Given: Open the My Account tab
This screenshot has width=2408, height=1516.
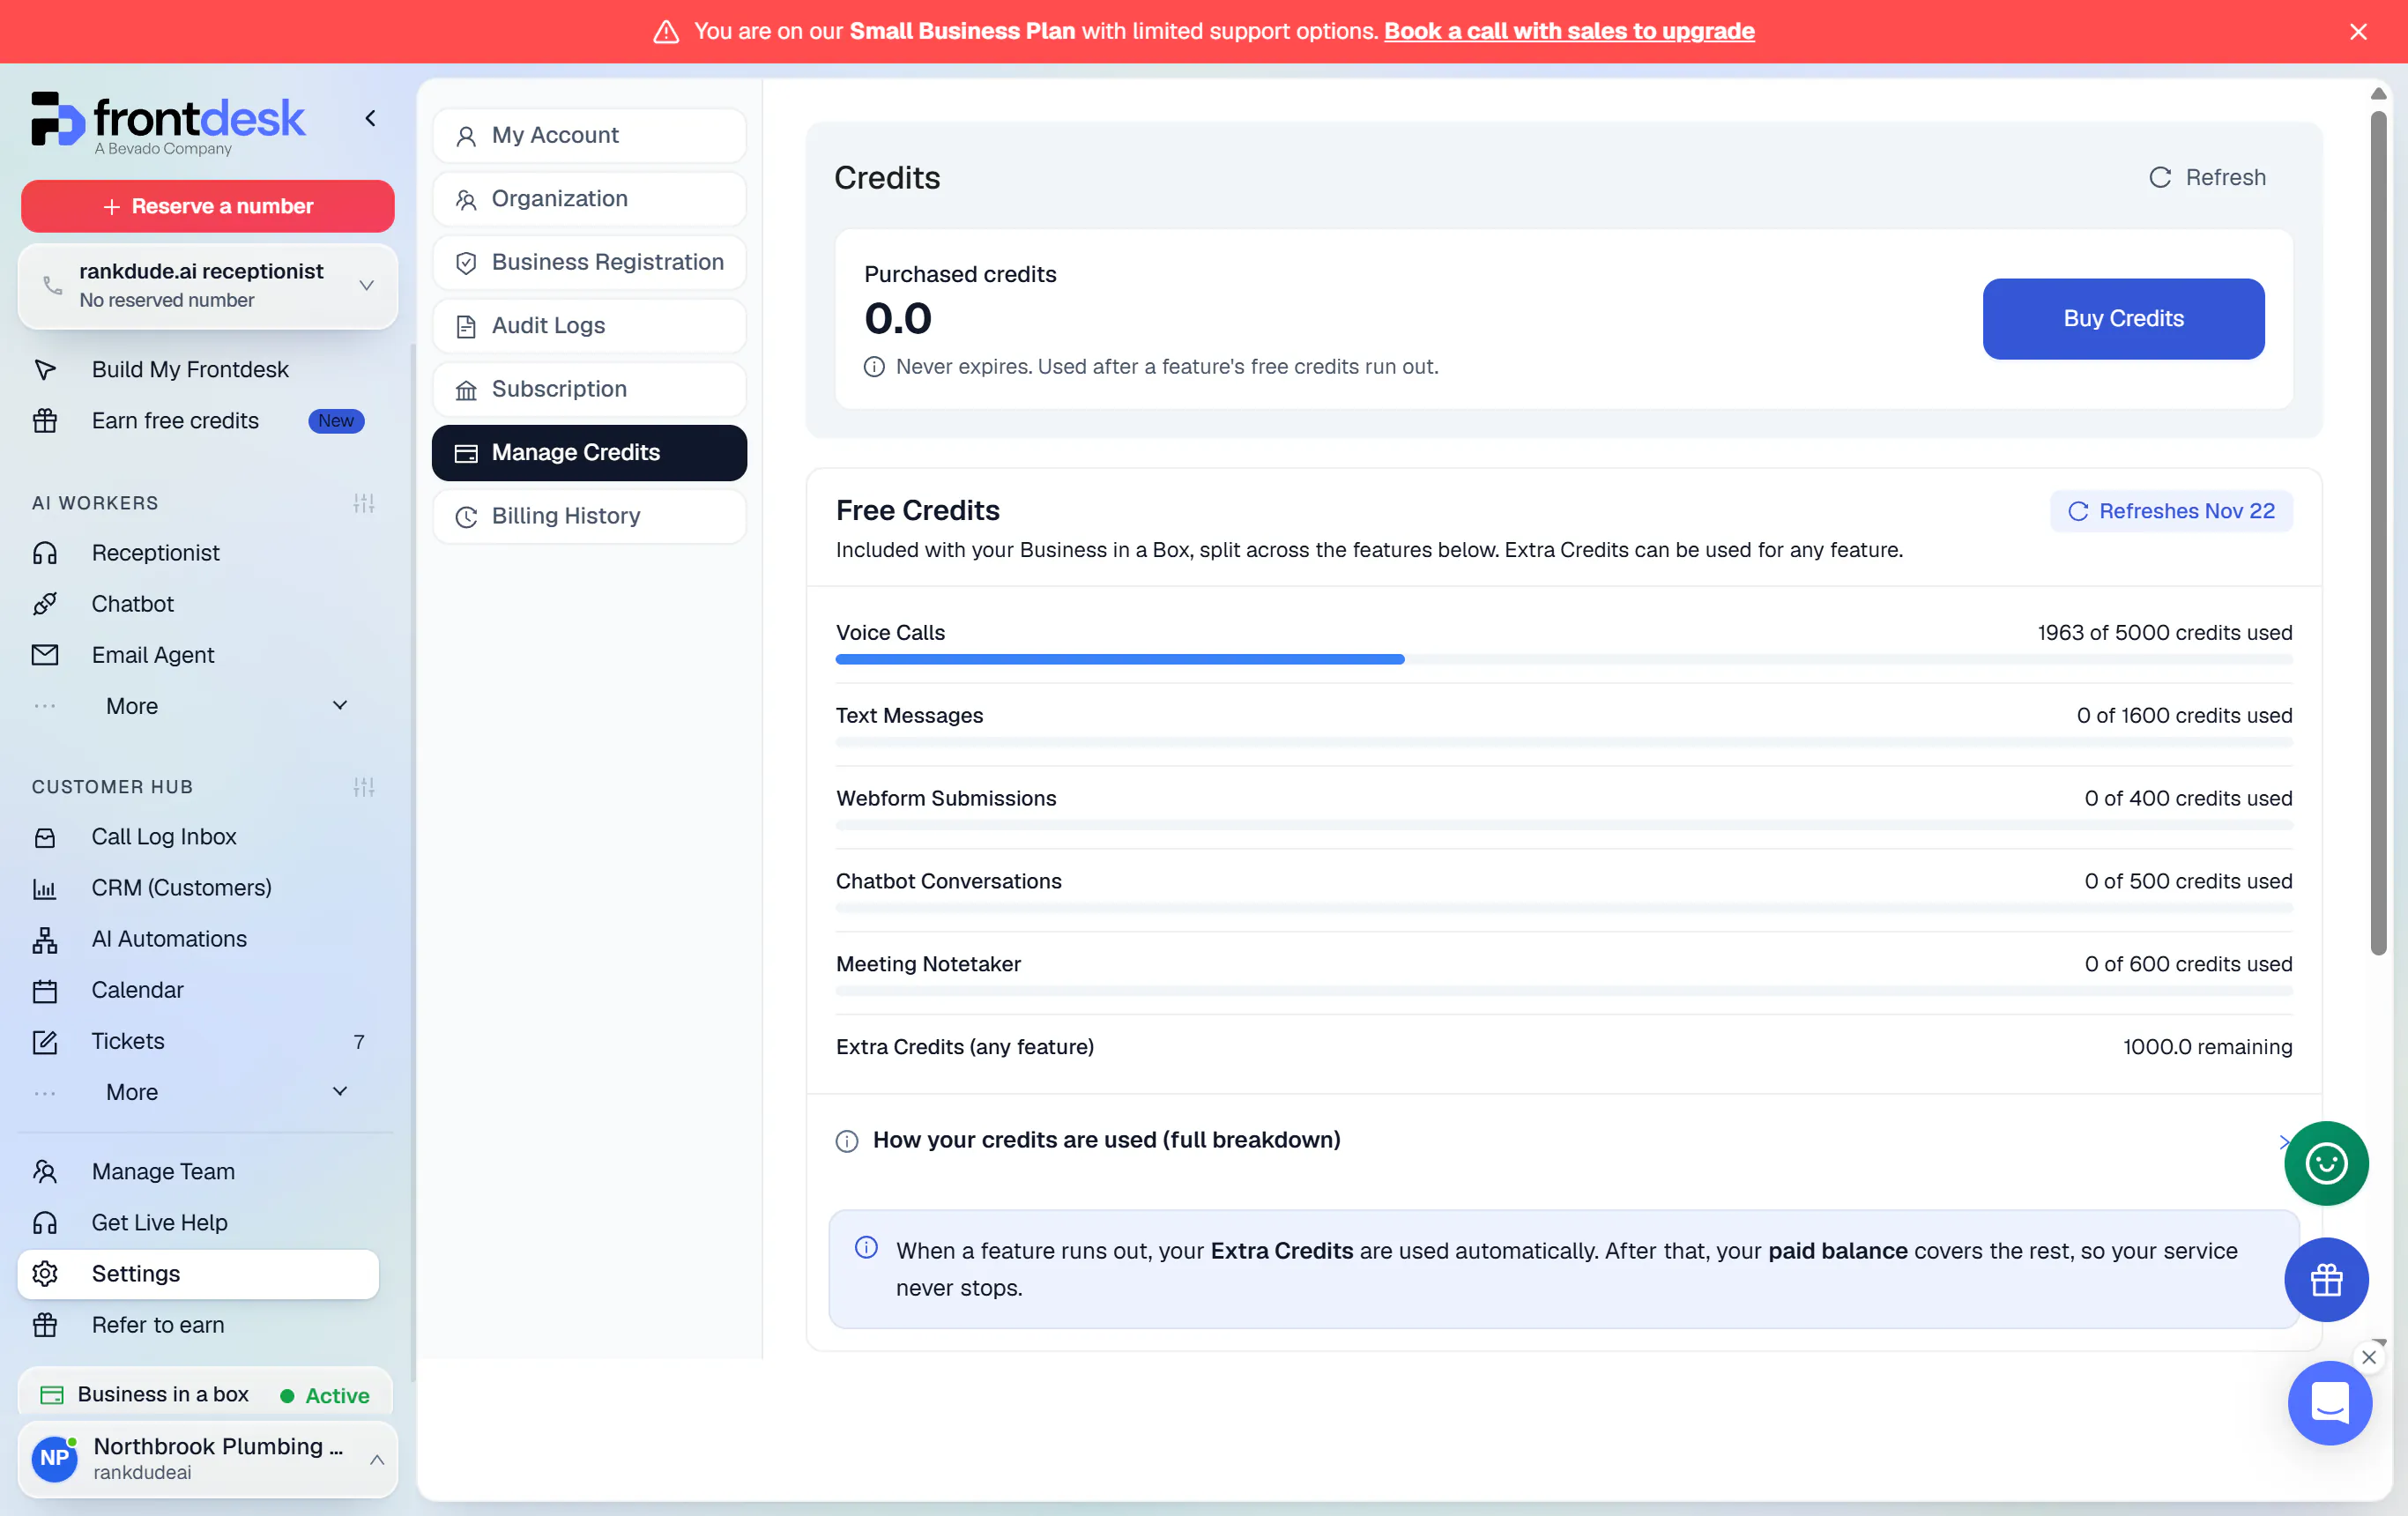Looking at the screenshot, I should pos(589,135).
